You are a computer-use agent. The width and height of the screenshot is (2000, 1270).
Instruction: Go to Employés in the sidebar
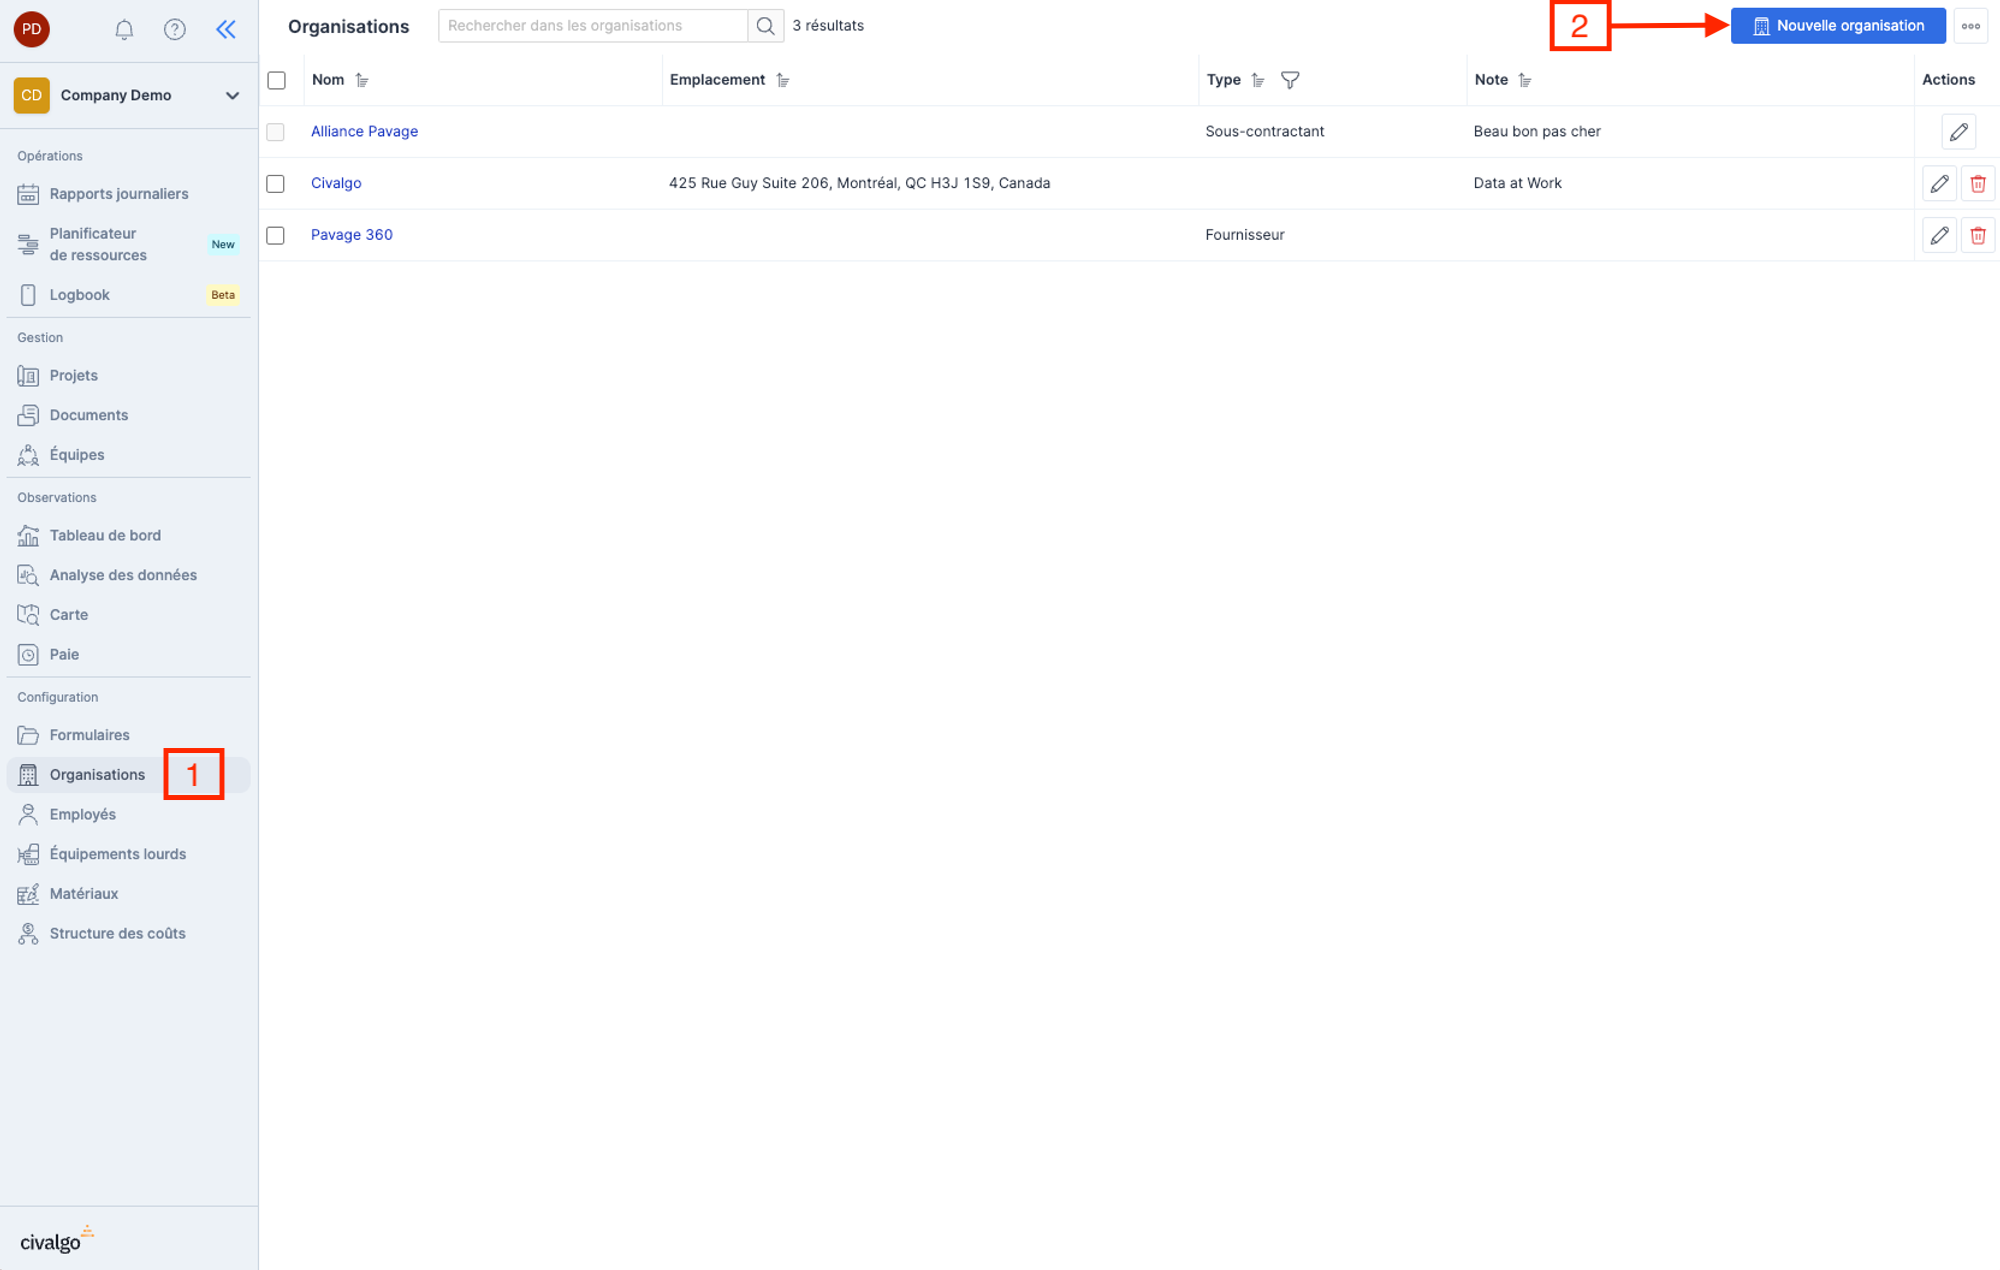pos(83,814)
